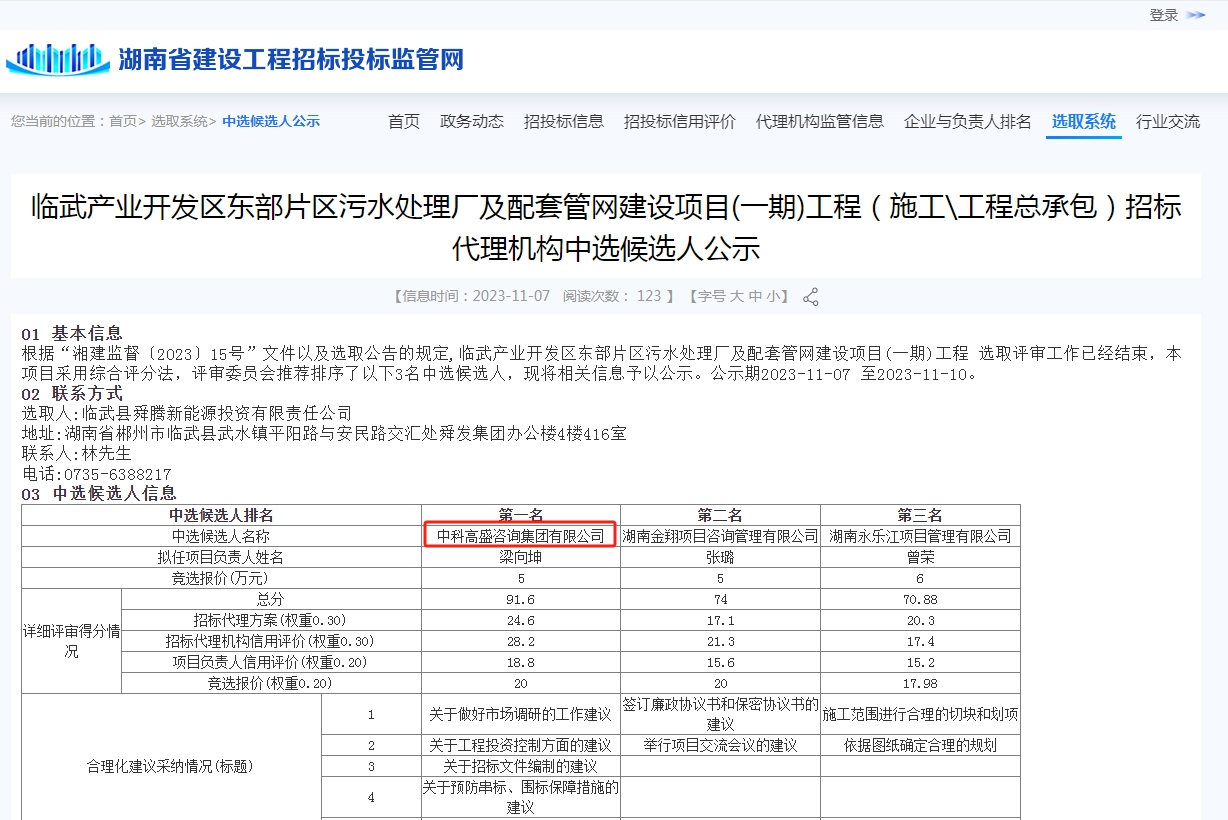Click the row label 招标代理方案(权重0.30)

pyautogui.click(x=271, y=620)
